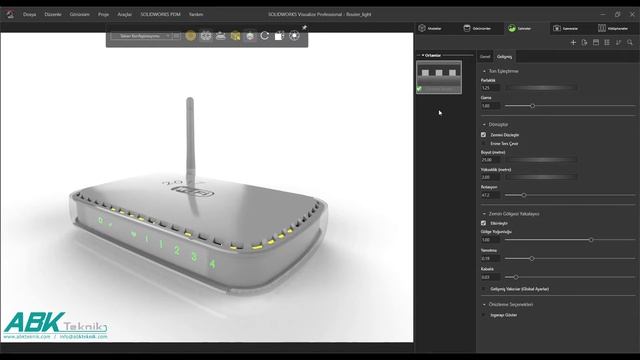Switch to the Görünümler palette tab
The height and width of the screenshot is (360, 640).
[x=477, y=28]
